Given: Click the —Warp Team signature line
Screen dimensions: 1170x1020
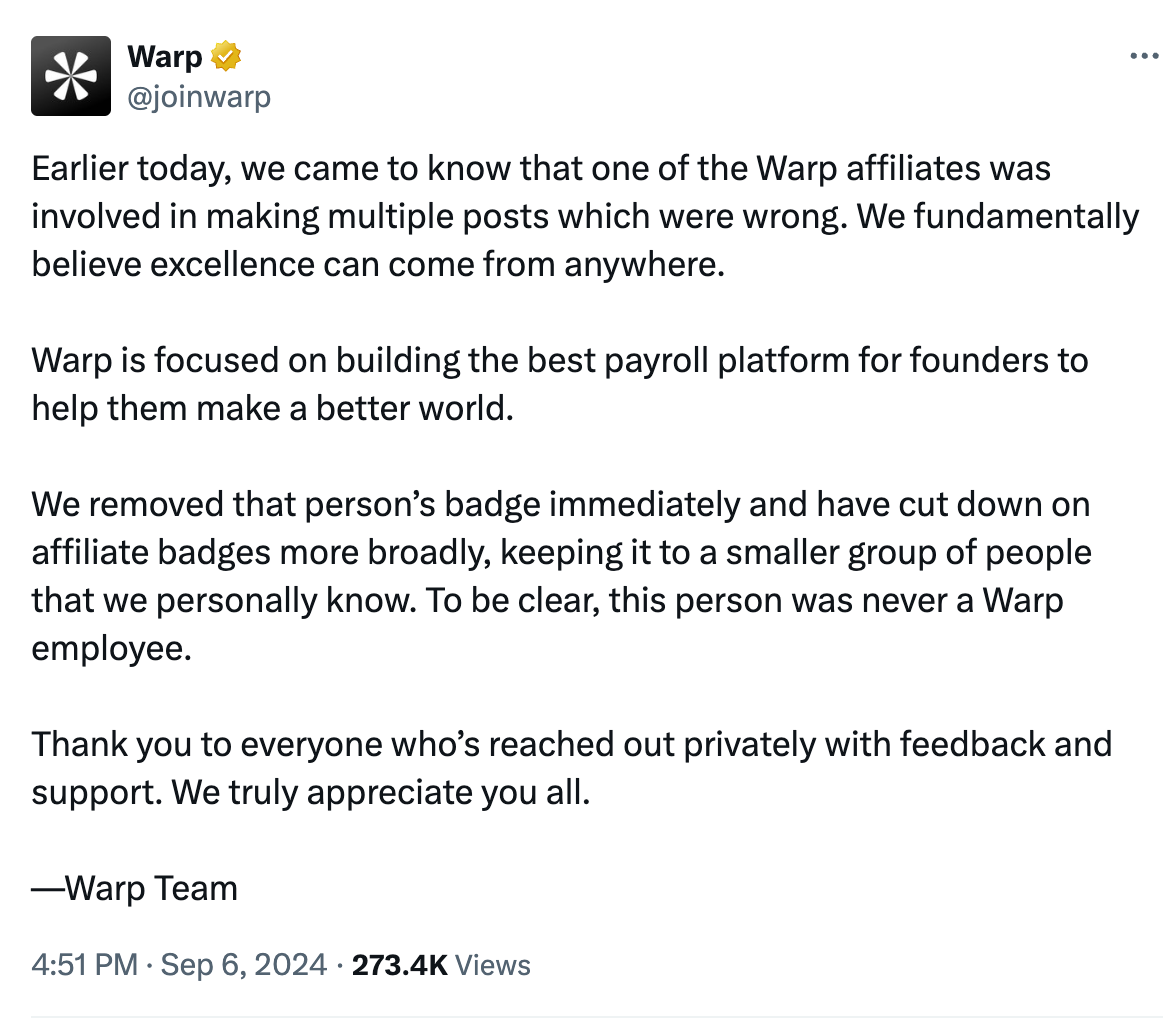Looking at the screenshot, I should (x=134, y=888).
